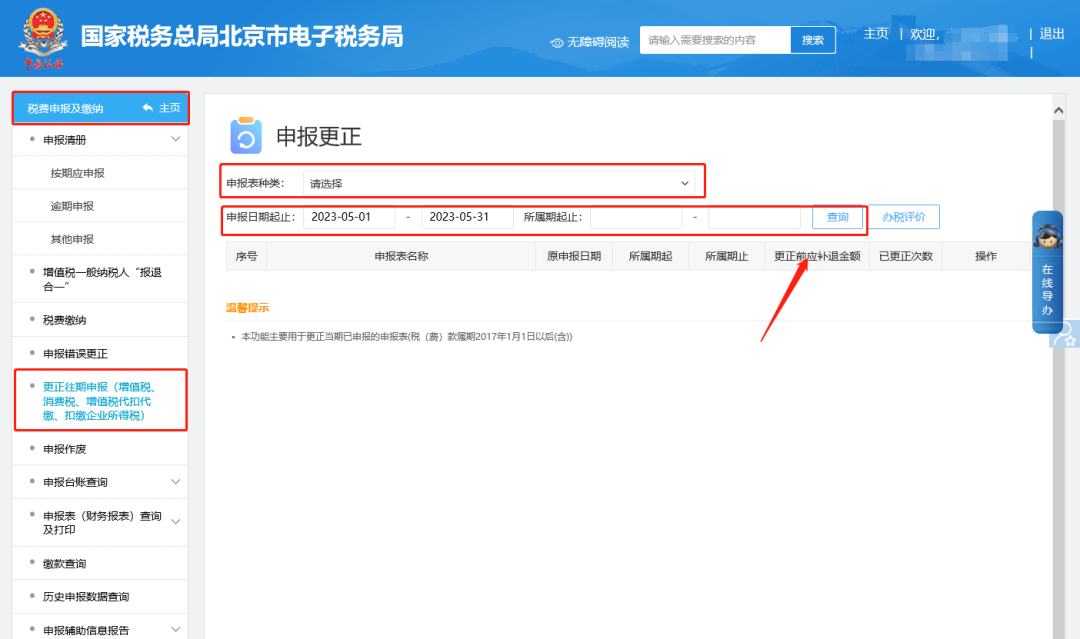Click the start date field 2023-05-01
The image size is (1080, 639).
pos(349,217)
